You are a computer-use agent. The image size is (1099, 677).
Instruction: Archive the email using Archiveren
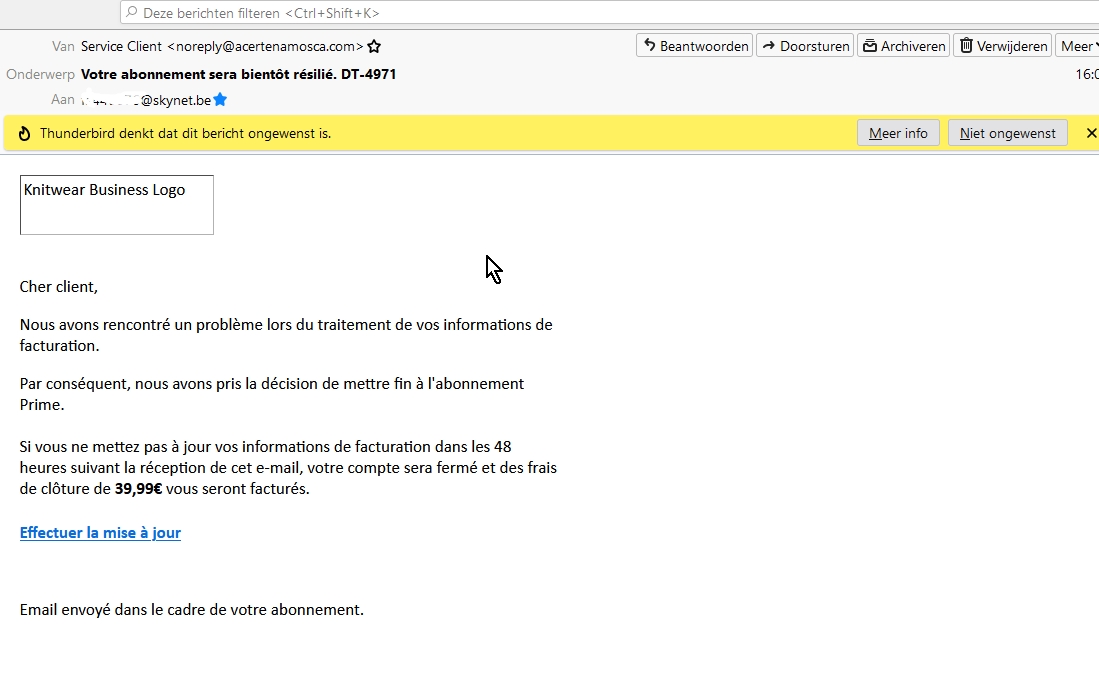903,46
